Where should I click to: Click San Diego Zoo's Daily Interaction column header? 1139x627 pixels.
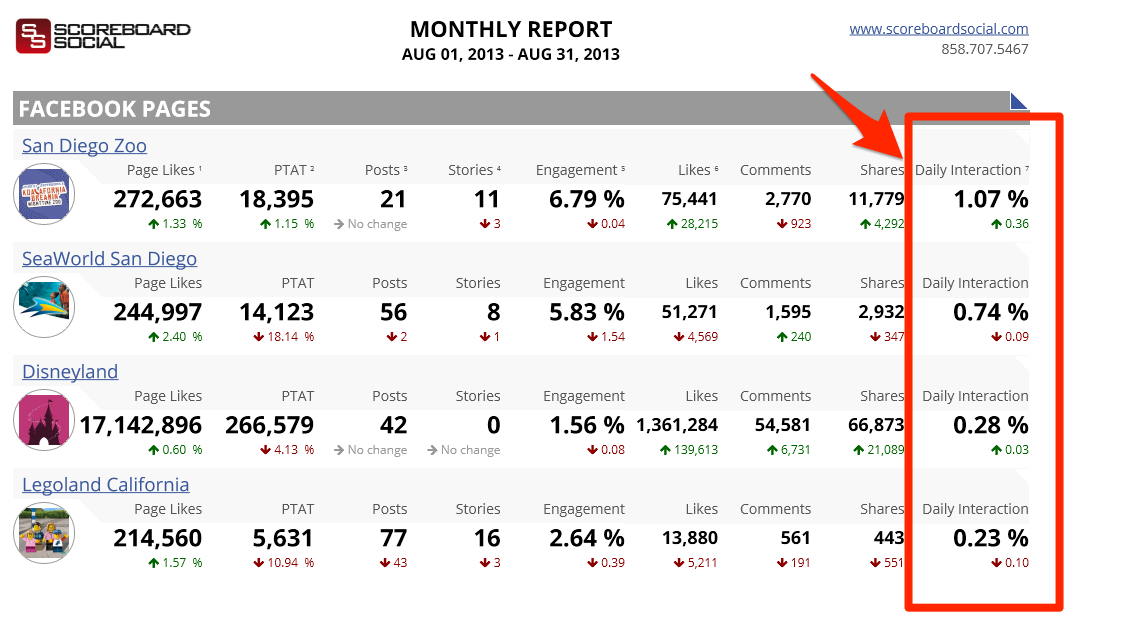click(x=972, y=170)
